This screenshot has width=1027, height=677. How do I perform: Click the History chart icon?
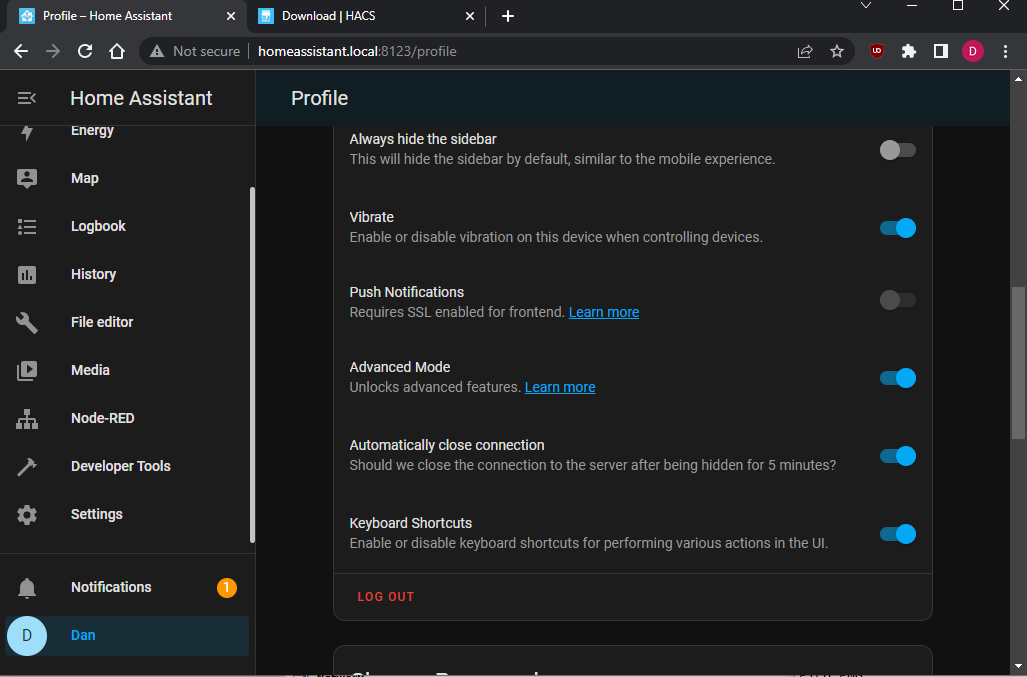(27, 274)
